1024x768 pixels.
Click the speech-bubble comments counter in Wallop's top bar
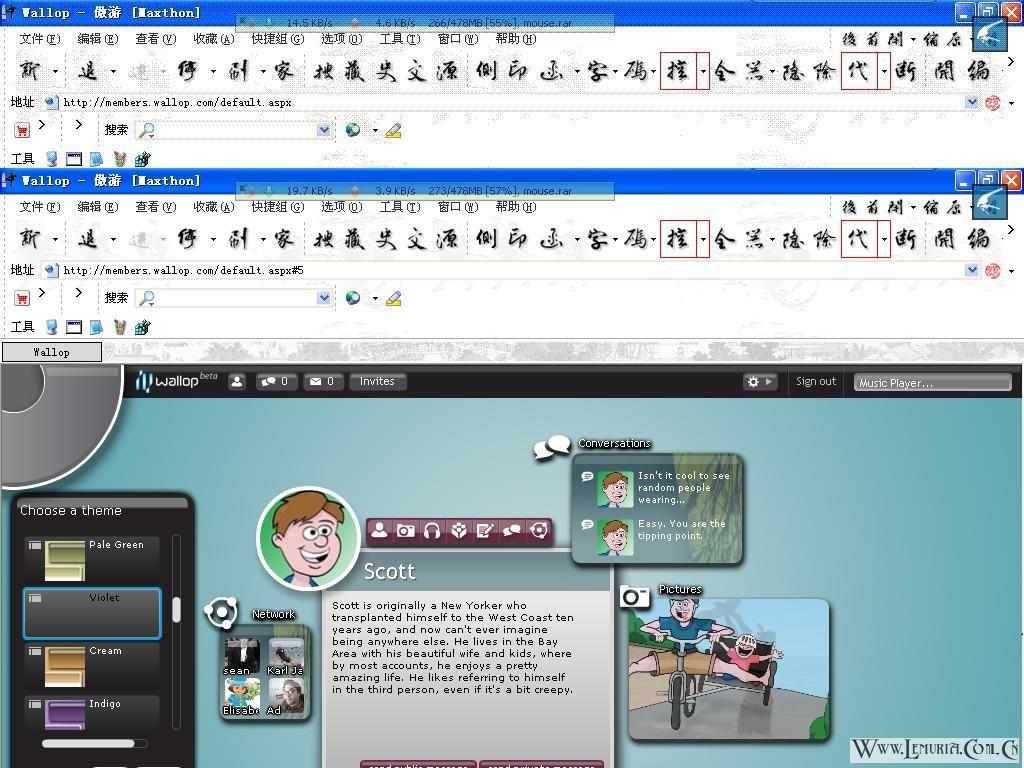click(x=275, y=381)
